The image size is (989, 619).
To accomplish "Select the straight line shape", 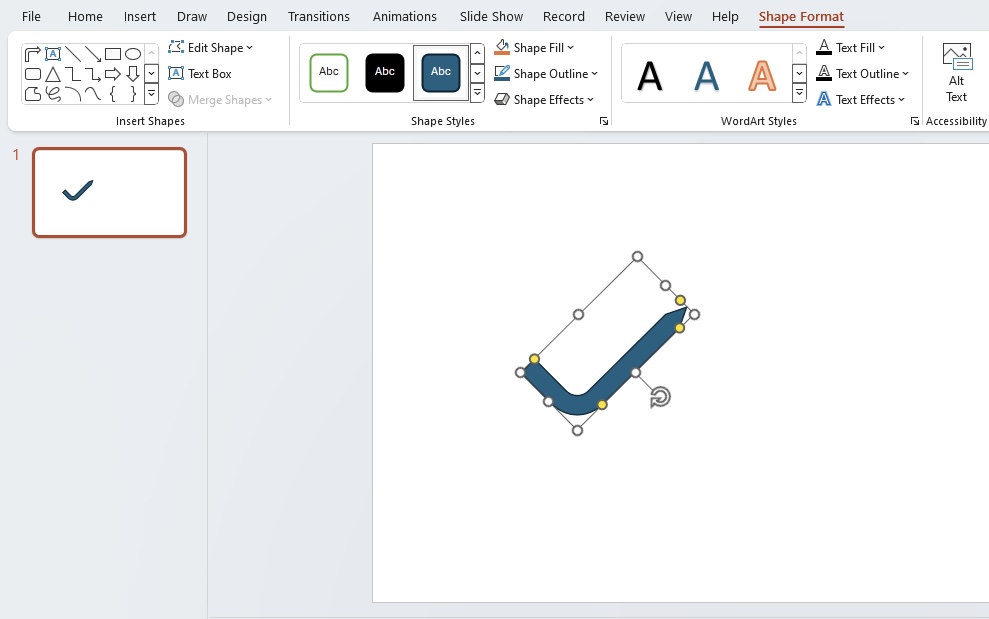I will pos(73,54).
